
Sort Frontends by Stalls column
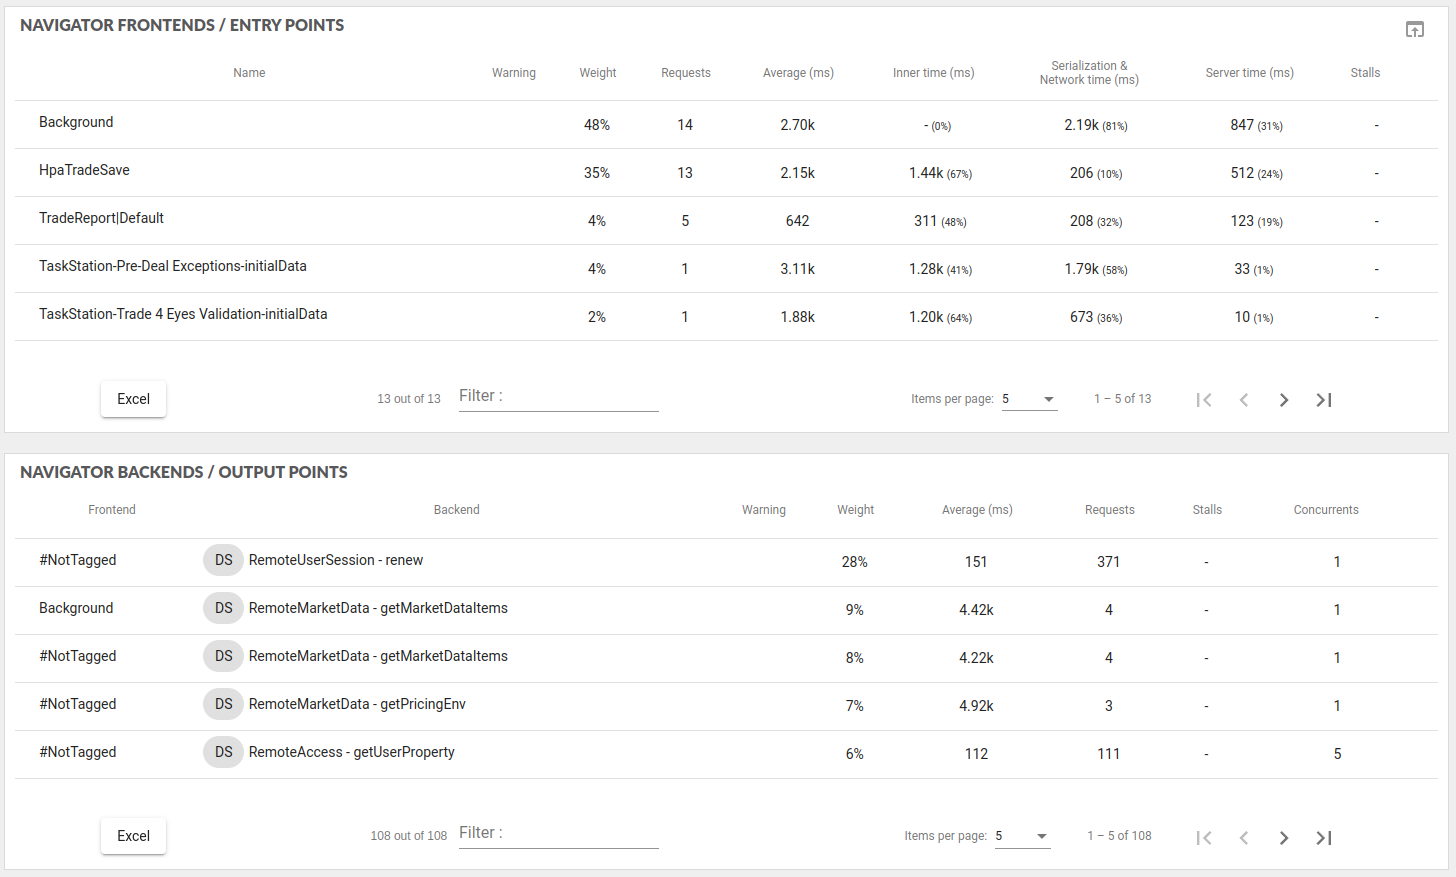click(x=1365, y=73)
